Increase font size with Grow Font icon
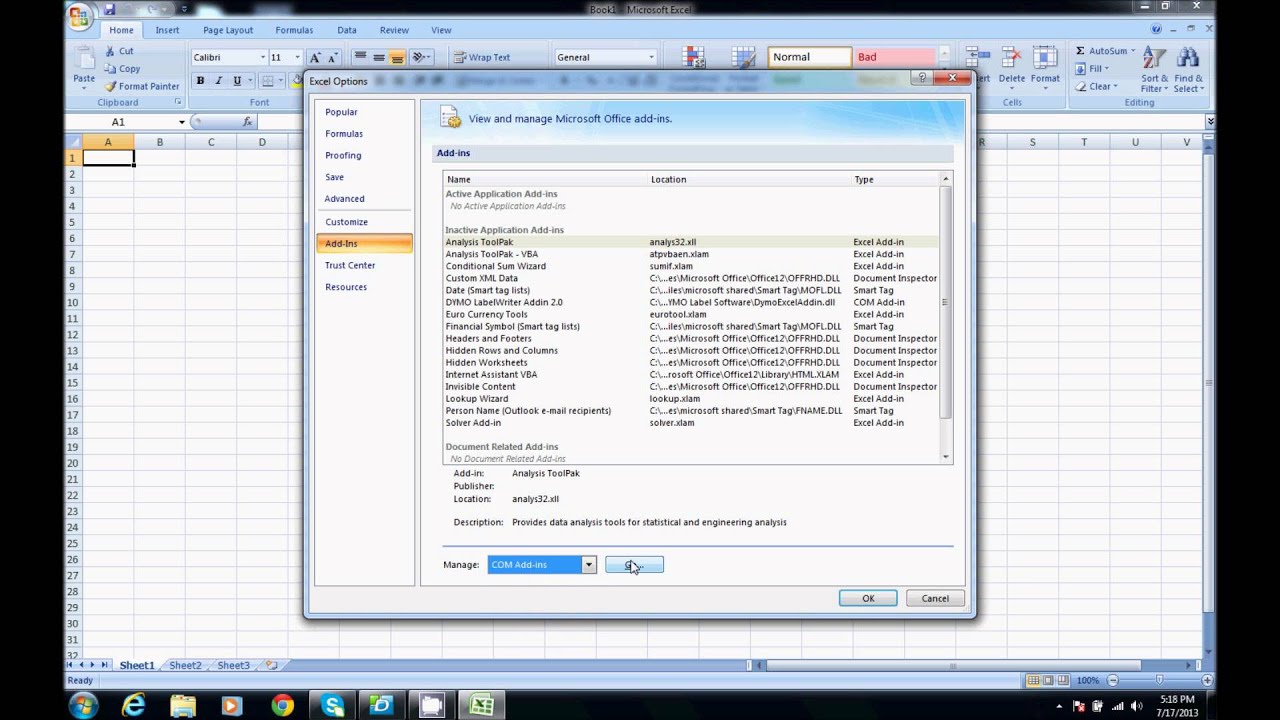1280x720 pixels. (316, 58)
